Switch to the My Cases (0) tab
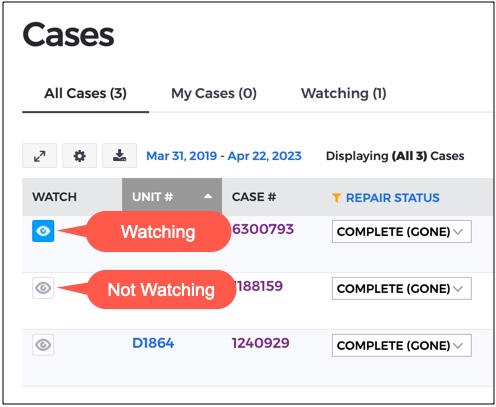 [214, 93]
